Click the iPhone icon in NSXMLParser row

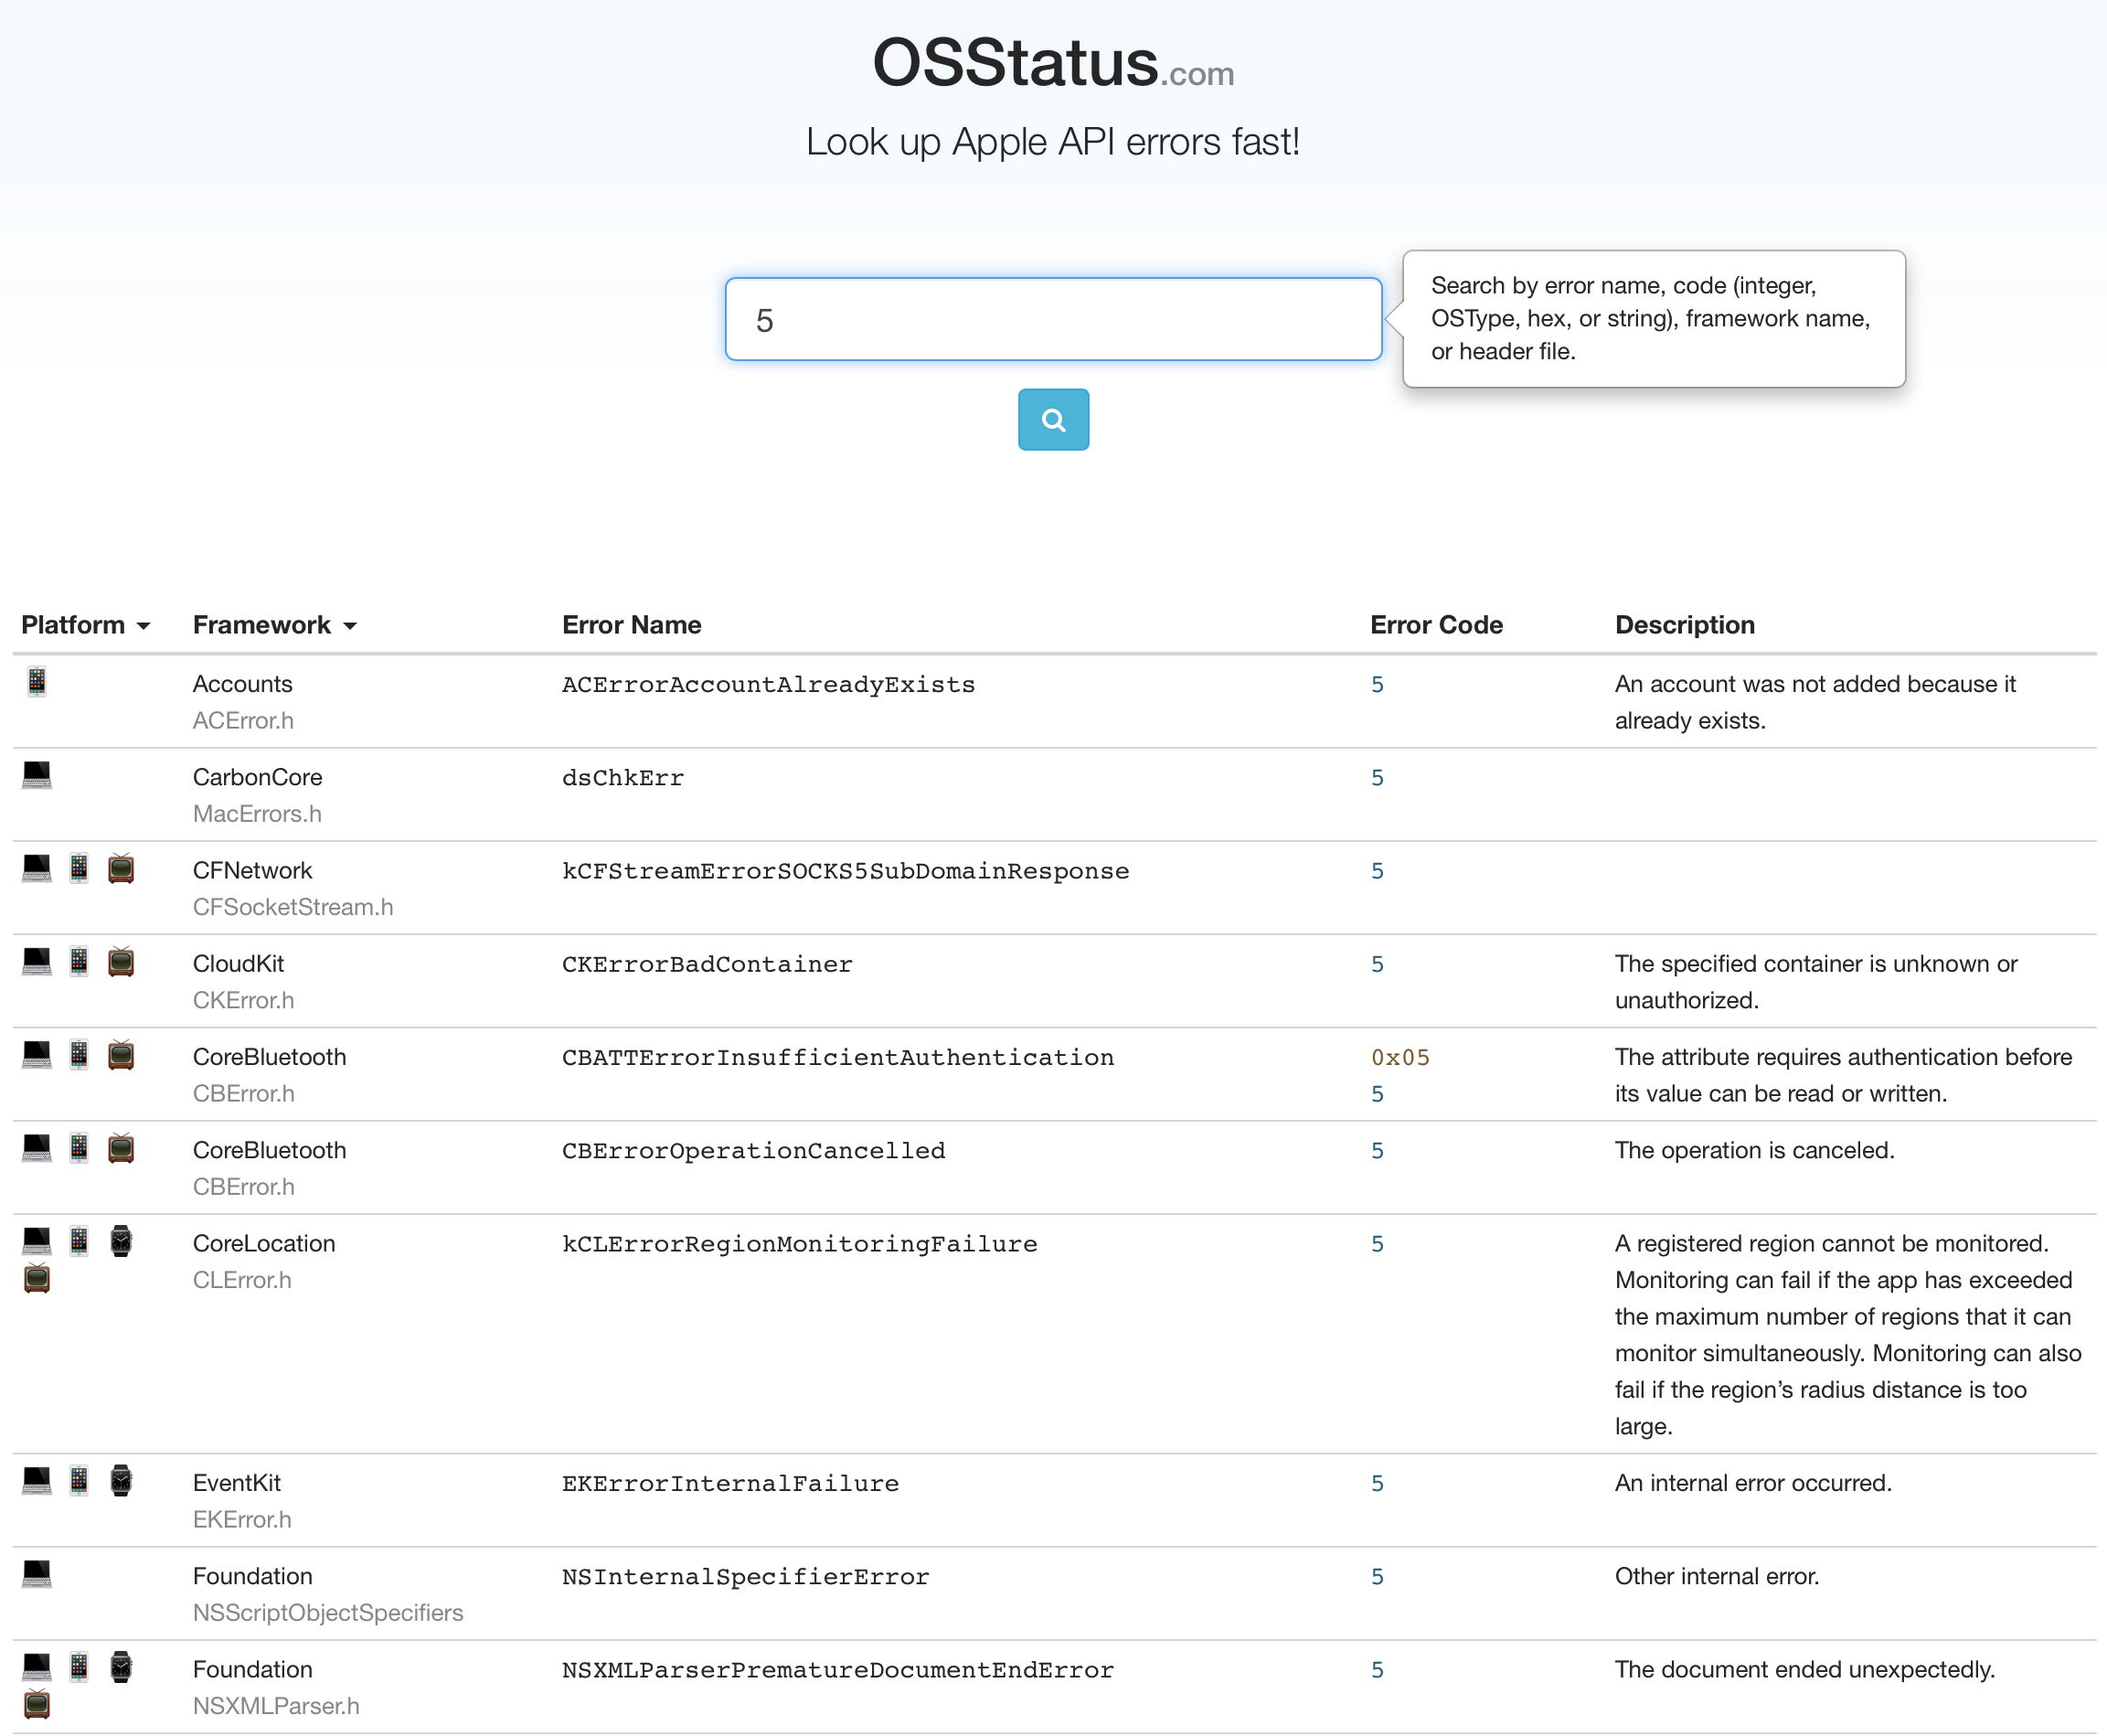(79, 1667)
